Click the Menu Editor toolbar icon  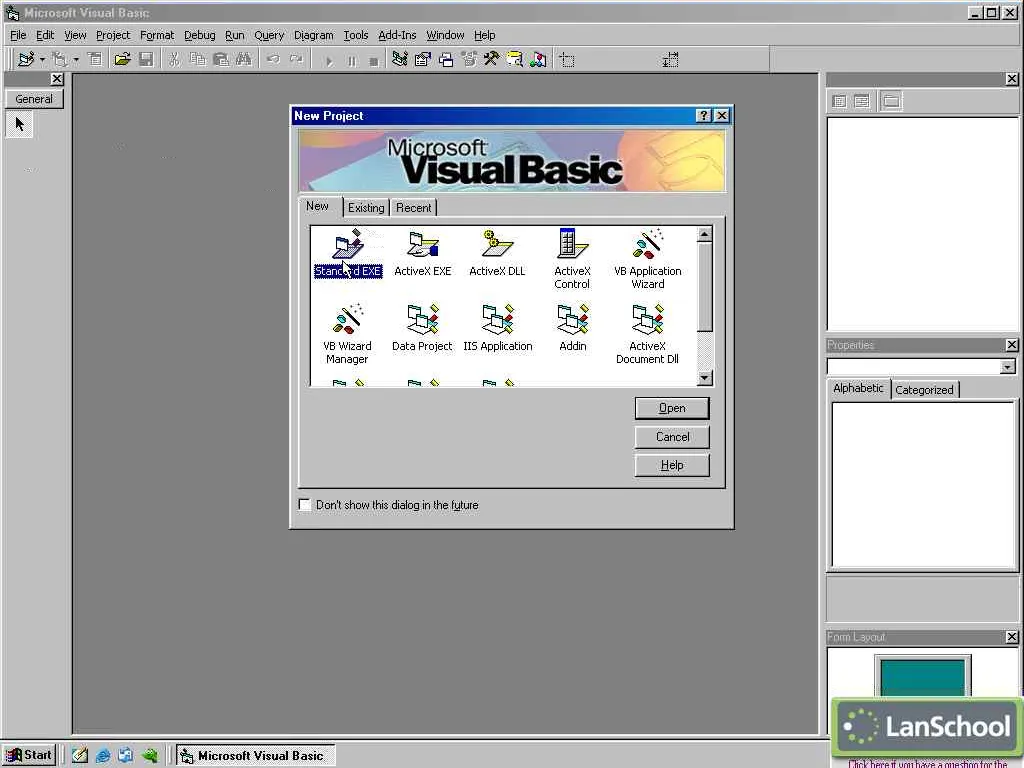coord(95,59)
